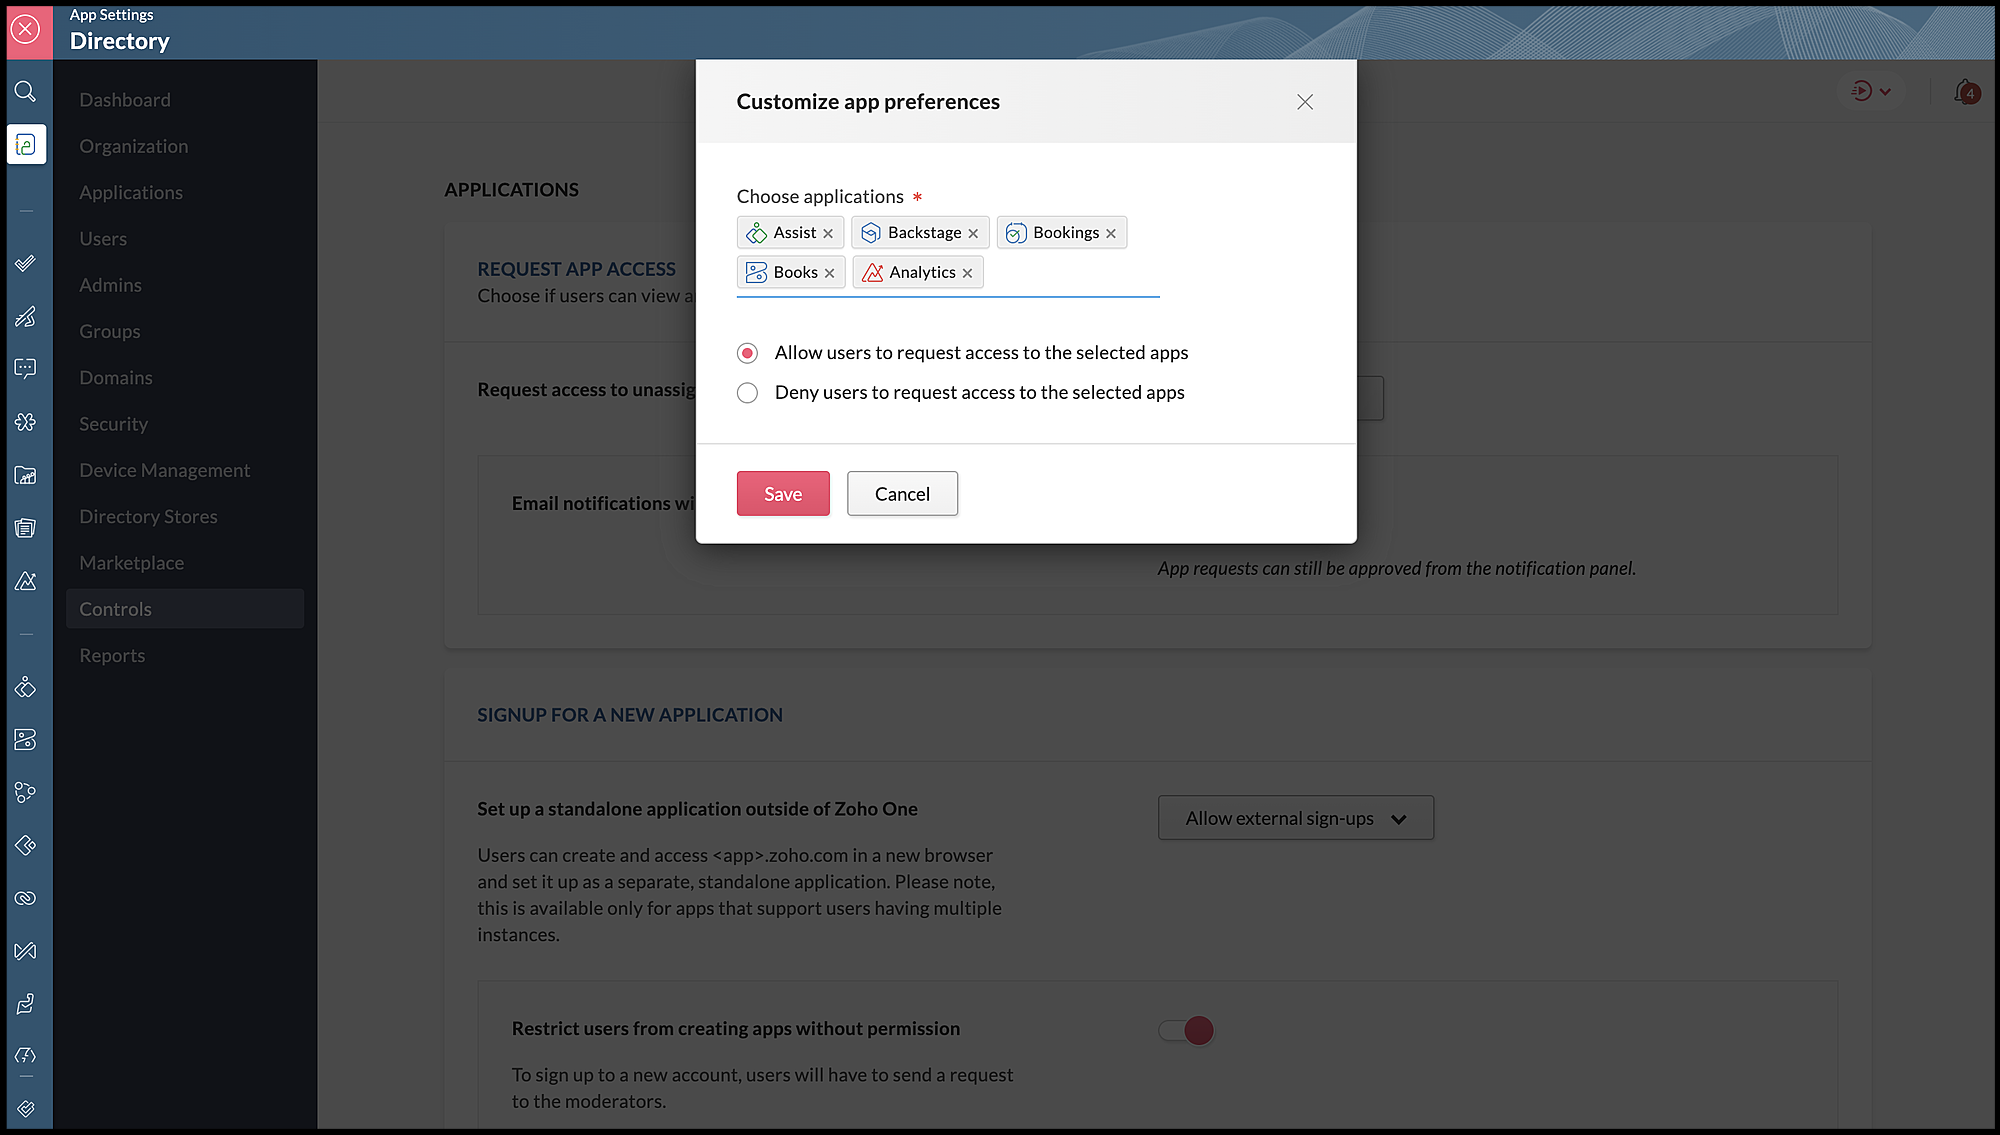Open Directory Stores in the sidebar
Viewport: 2000px width, 1135px height.
(x=148, y=517)
